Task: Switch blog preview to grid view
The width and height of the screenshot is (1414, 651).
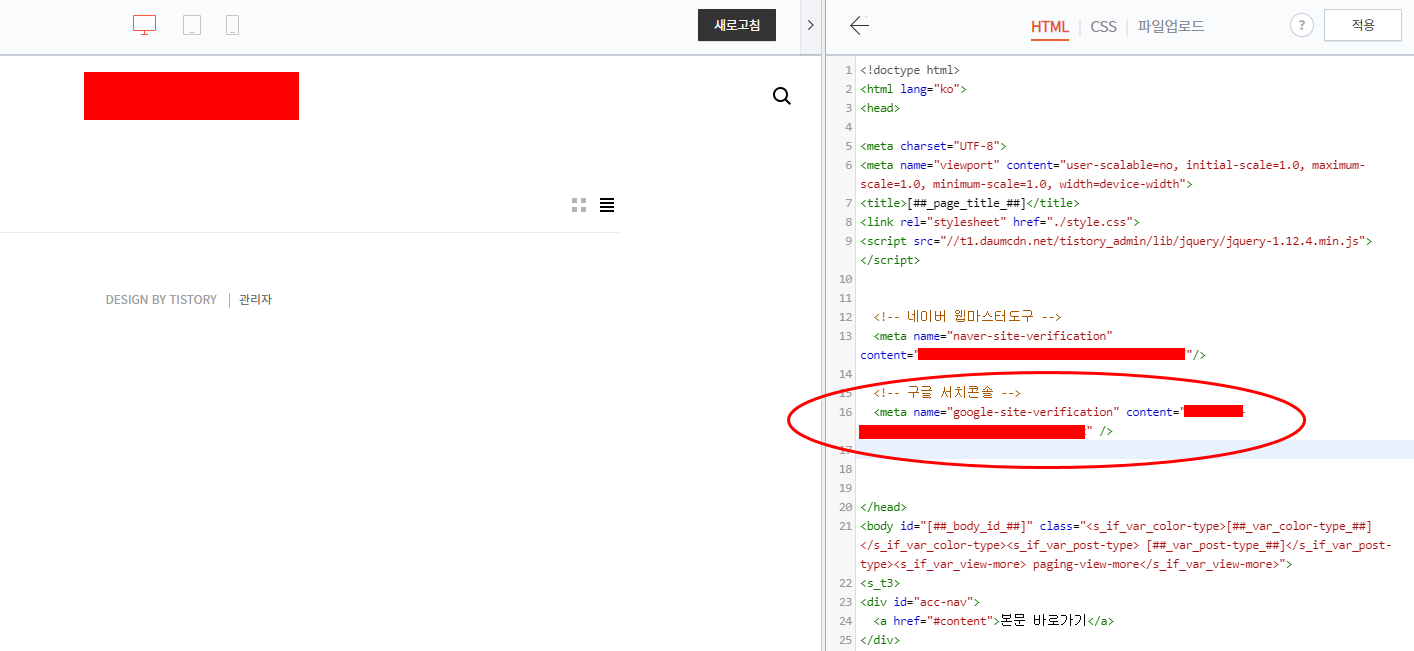Action: coord(579,205)
